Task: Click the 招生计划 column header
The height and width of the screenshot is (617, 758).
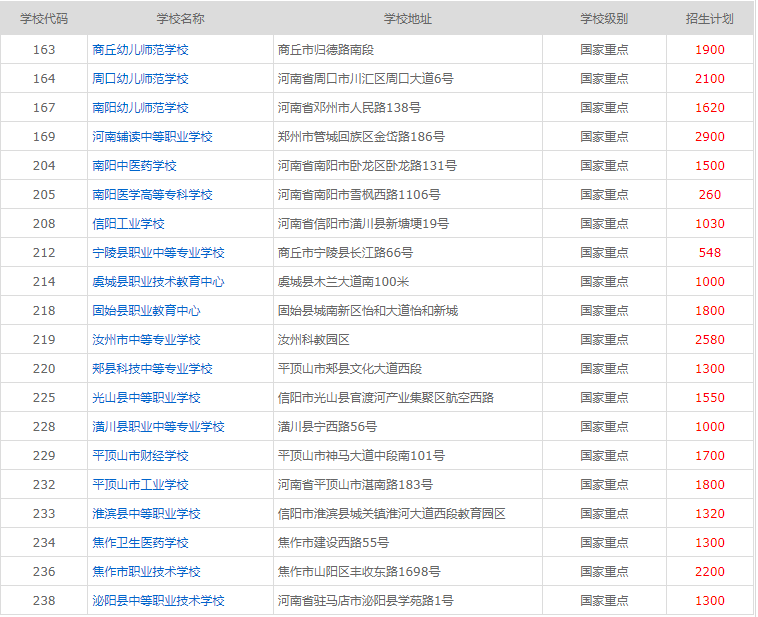Action: (x=709, y=19)
